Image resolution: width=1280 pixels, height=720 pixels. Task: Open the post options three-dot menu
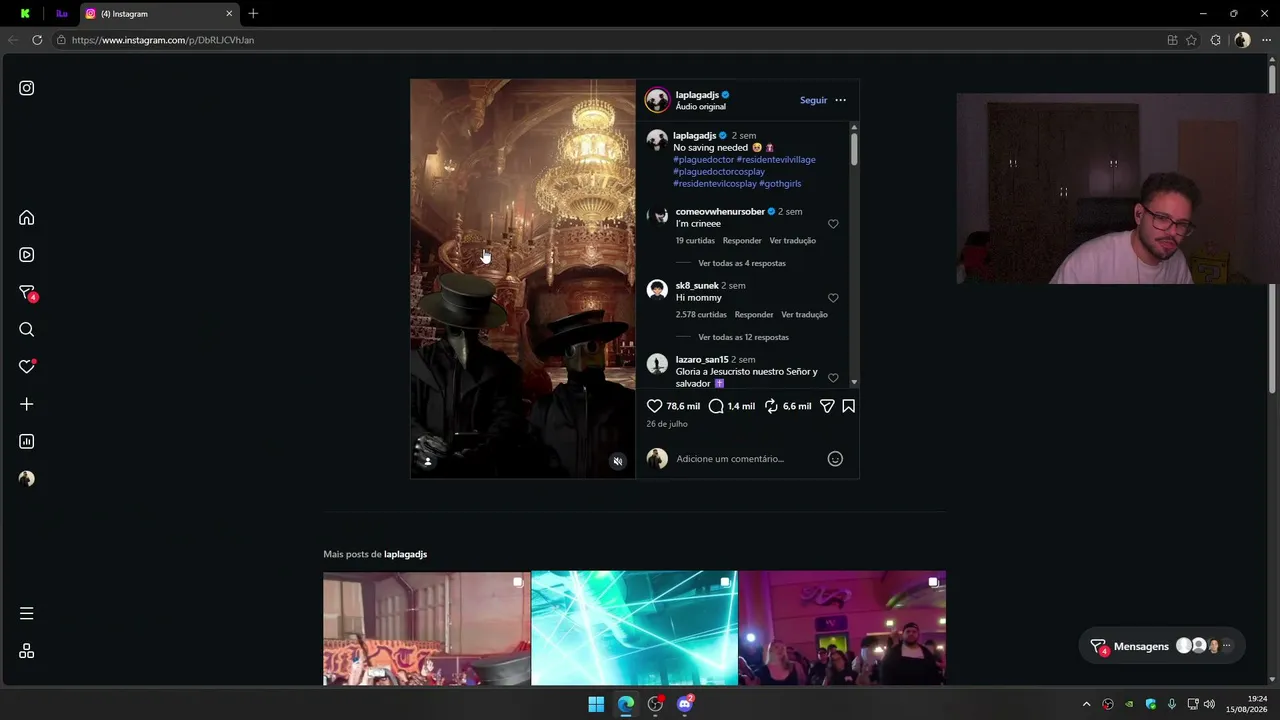[840, 100]
